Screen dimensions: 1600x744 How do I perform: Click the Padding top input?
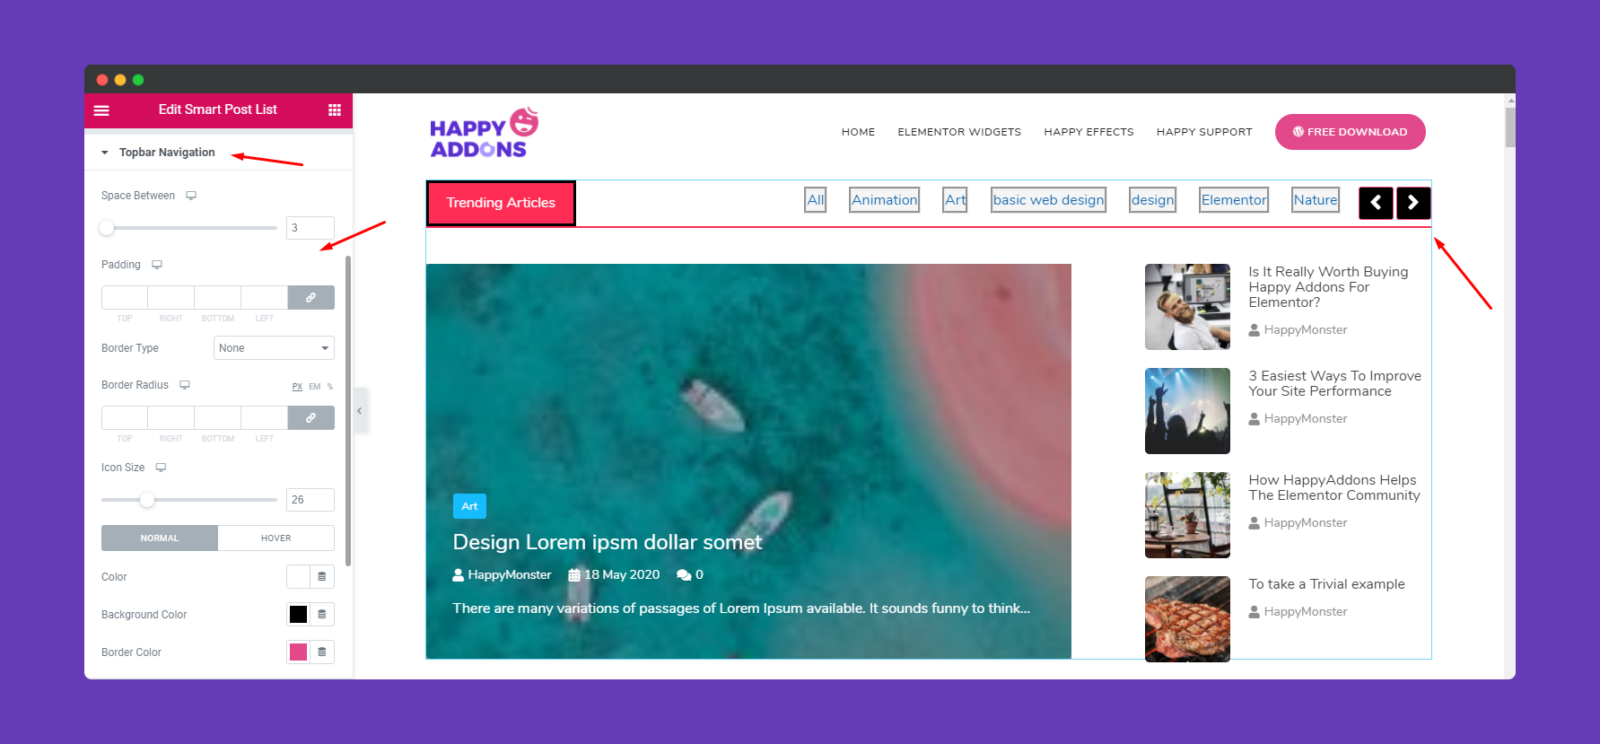[124, 297]
